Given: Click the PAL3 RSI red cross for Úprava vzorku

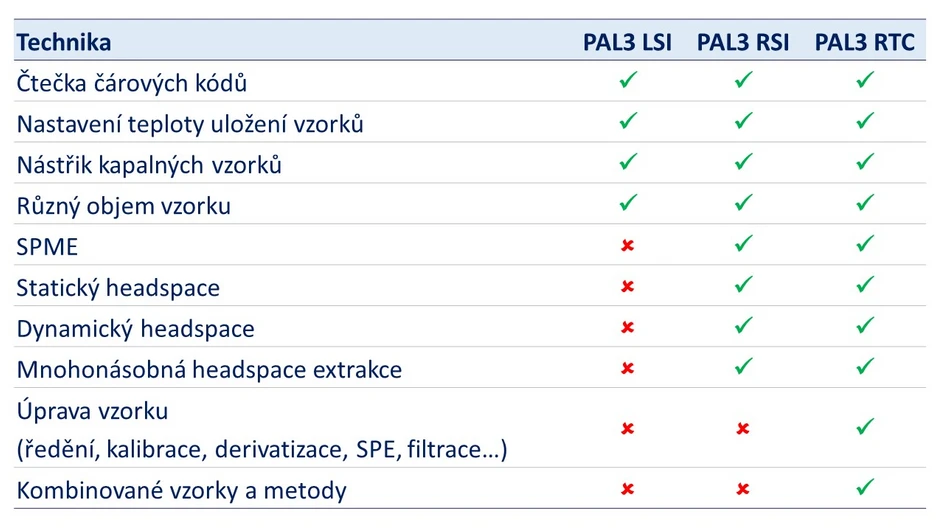Looking at the screenshot, I should coord(743,429).
